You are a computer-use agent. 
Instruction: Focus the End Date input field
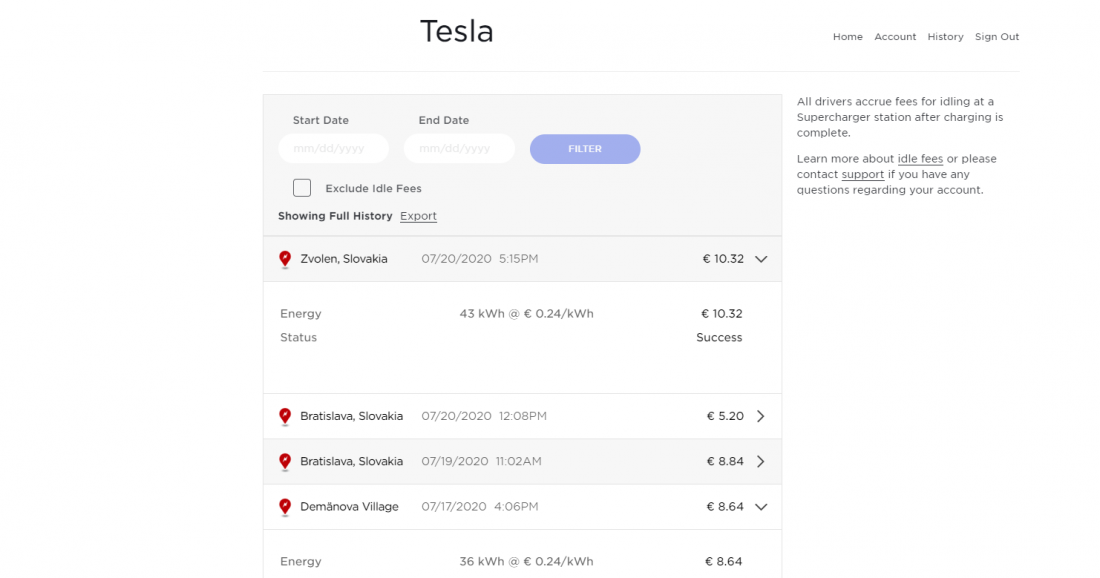[x=460, y=149]
